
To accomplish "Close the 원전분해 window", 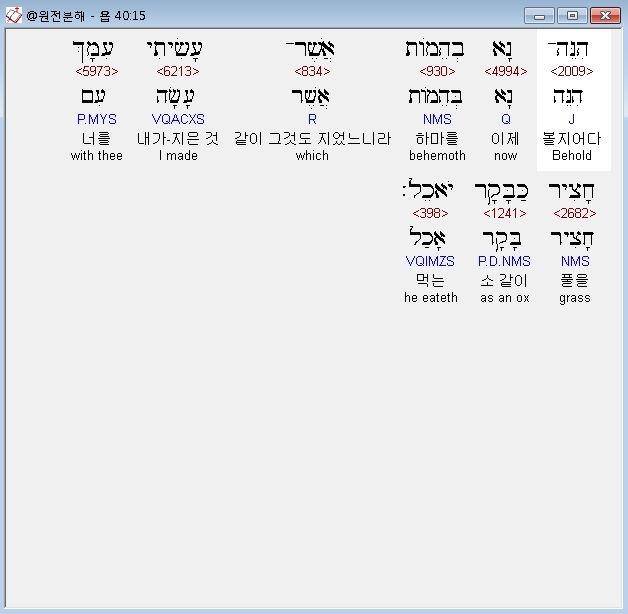I will click(605, 16).
